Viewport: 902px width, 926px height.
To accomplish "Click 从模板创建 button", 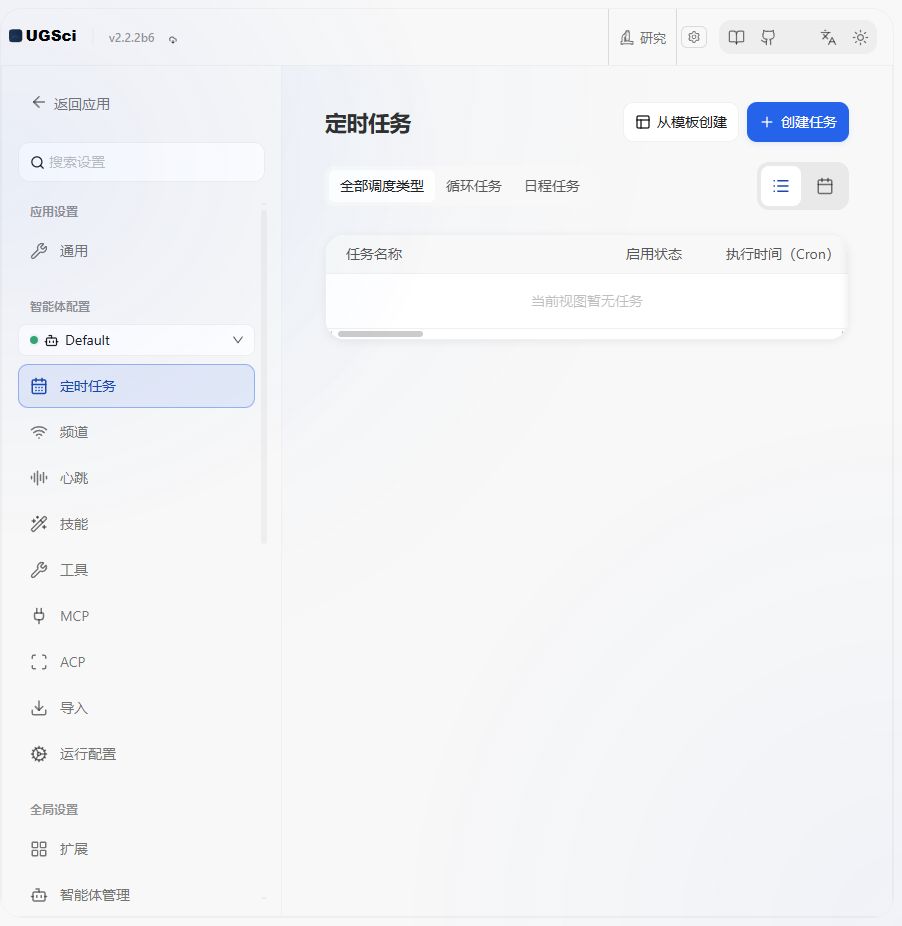I will click(680, 122).
